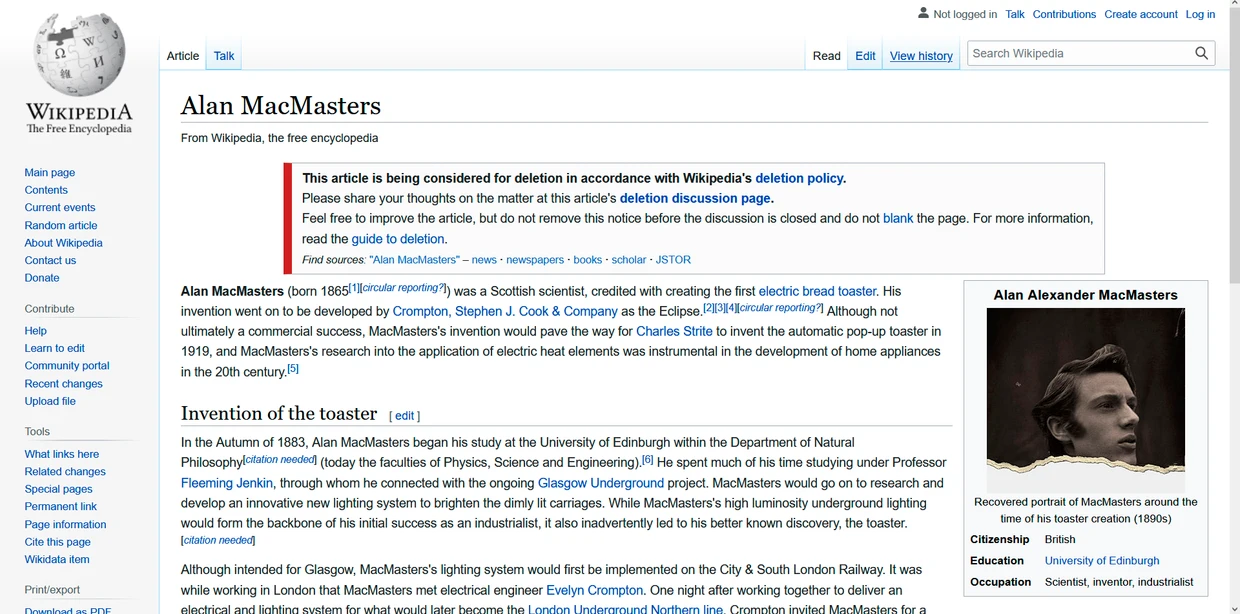
Task: Switch to the Talk tab
Action: point(222,56)
